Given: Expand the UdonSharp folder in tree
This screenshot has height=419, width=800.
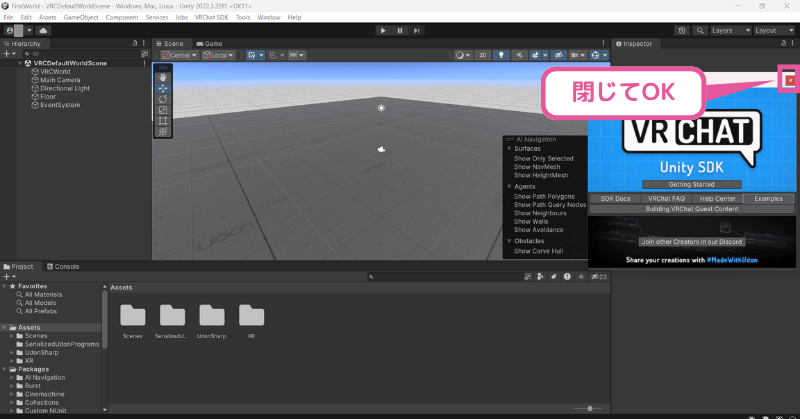Looking at the screenshot, I should 12,353.
